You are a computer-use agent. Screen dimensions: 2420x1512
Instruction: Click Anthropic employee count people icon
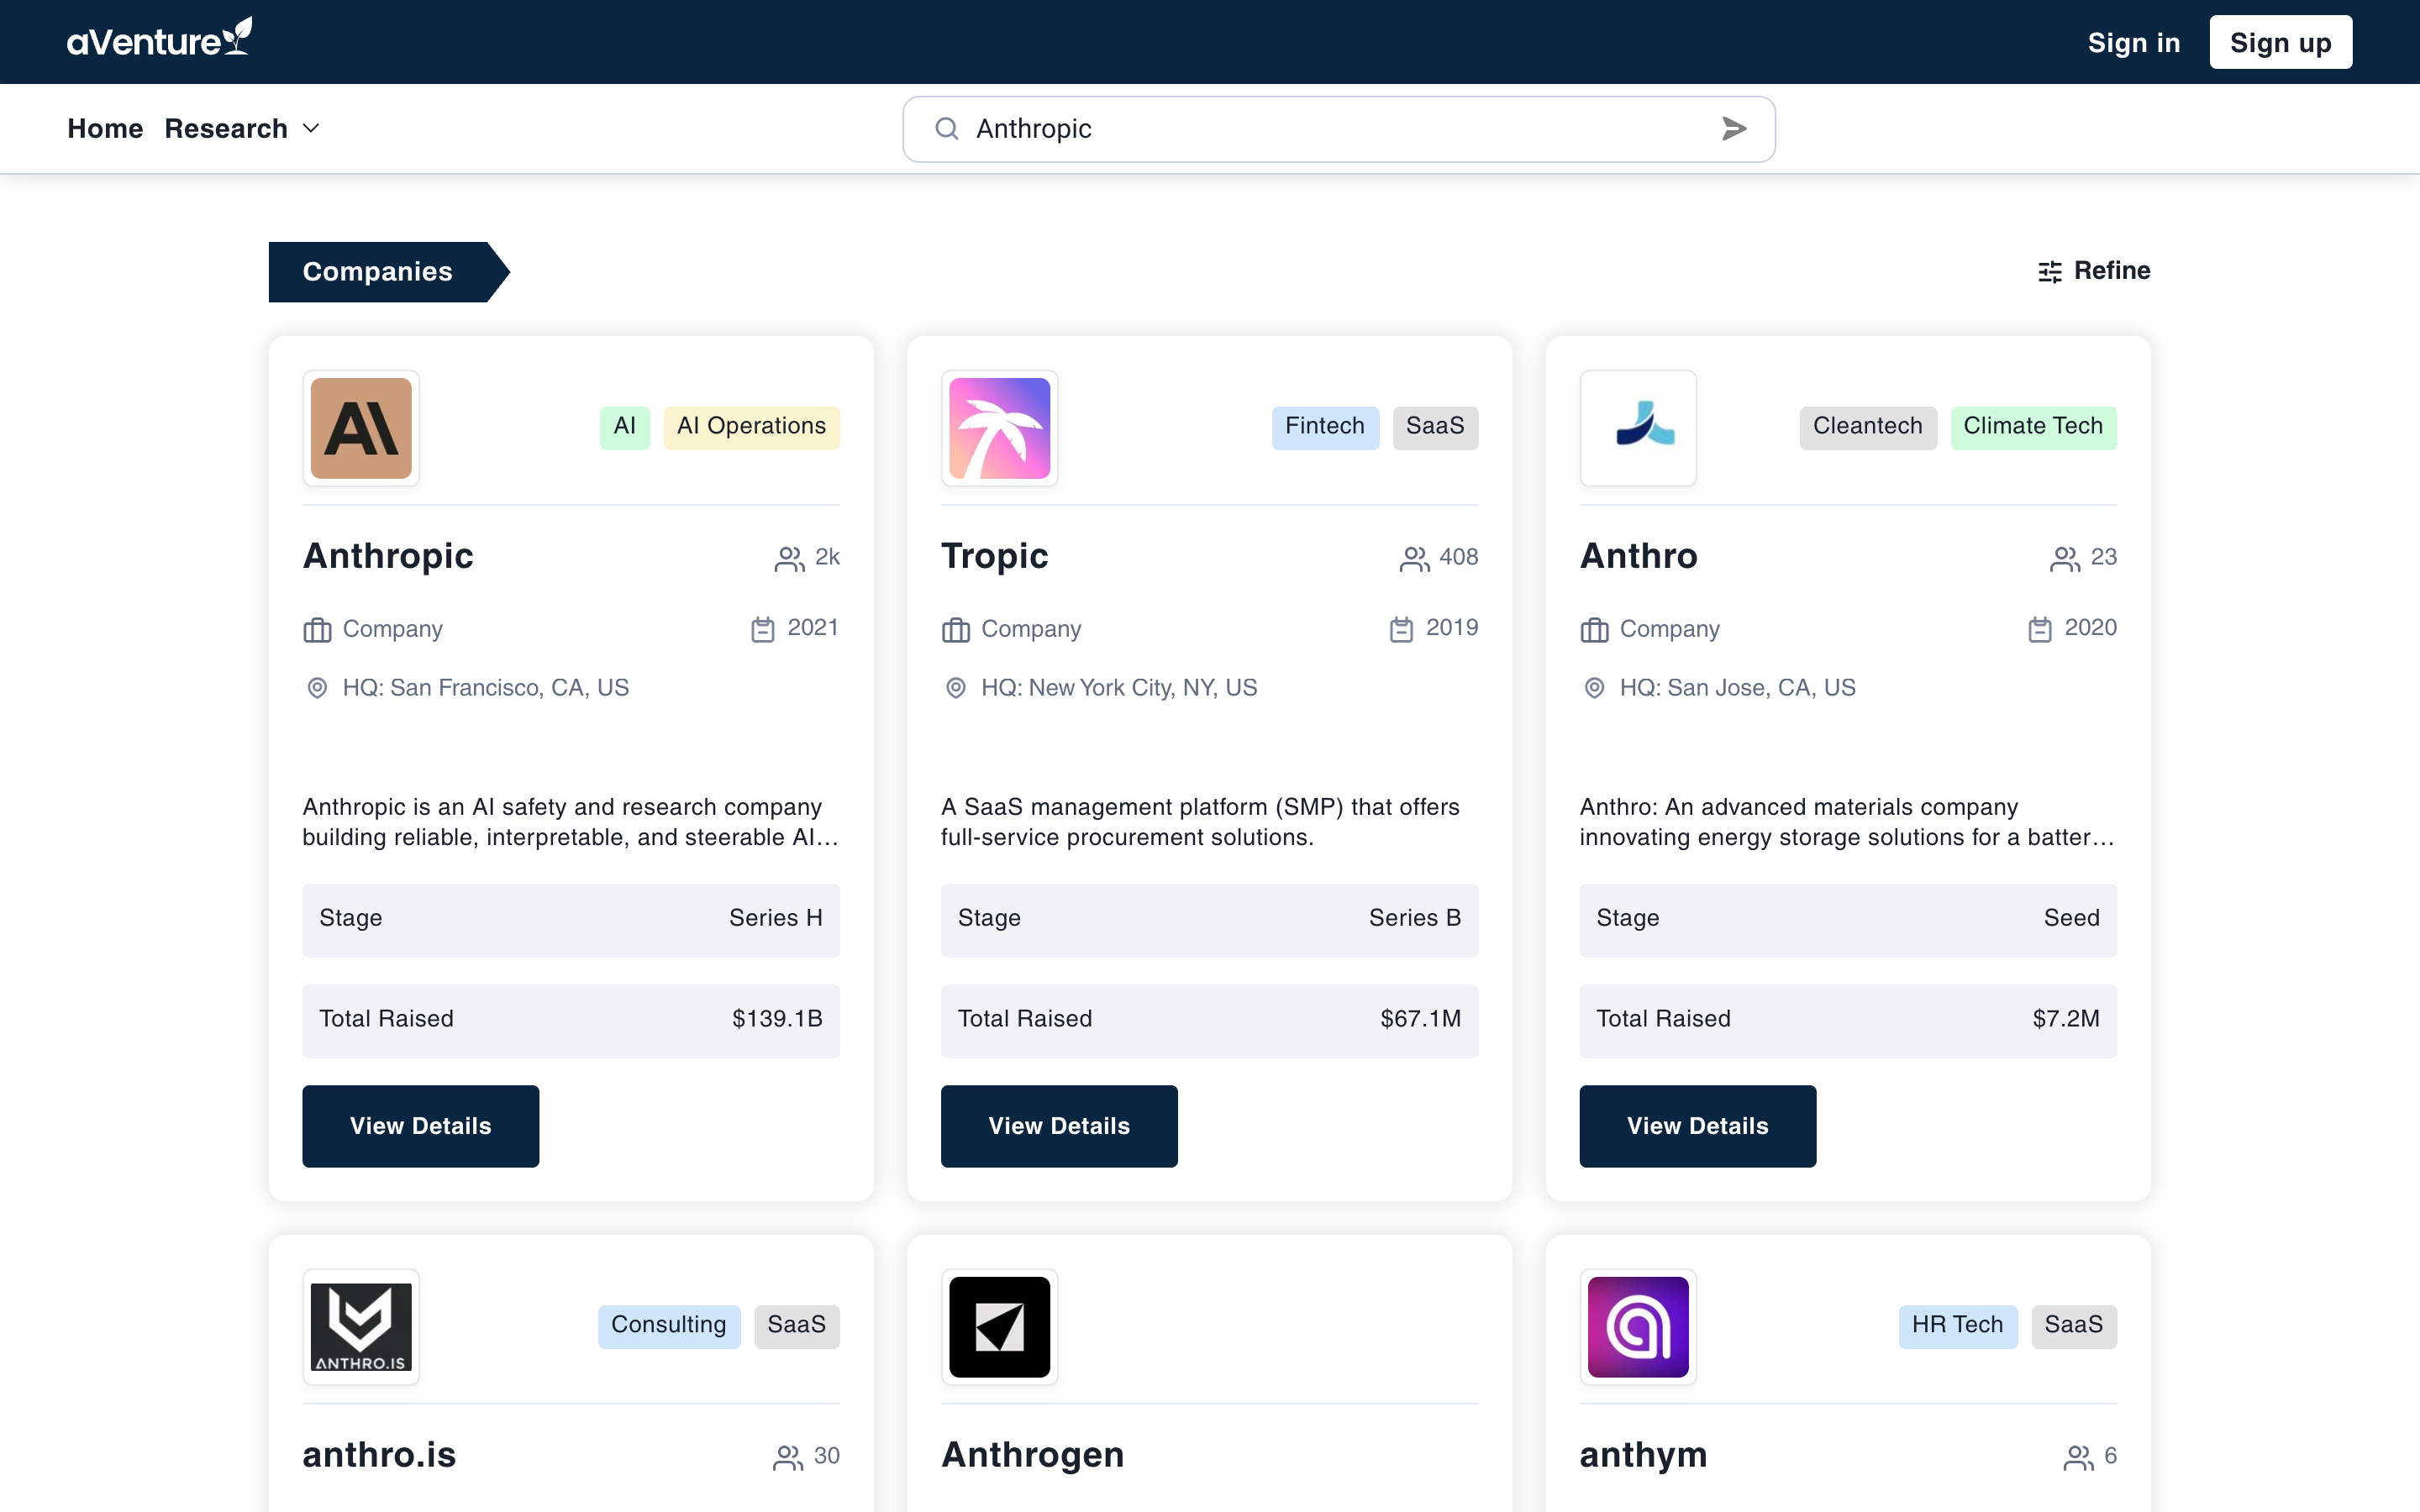(x=789, y=558)
